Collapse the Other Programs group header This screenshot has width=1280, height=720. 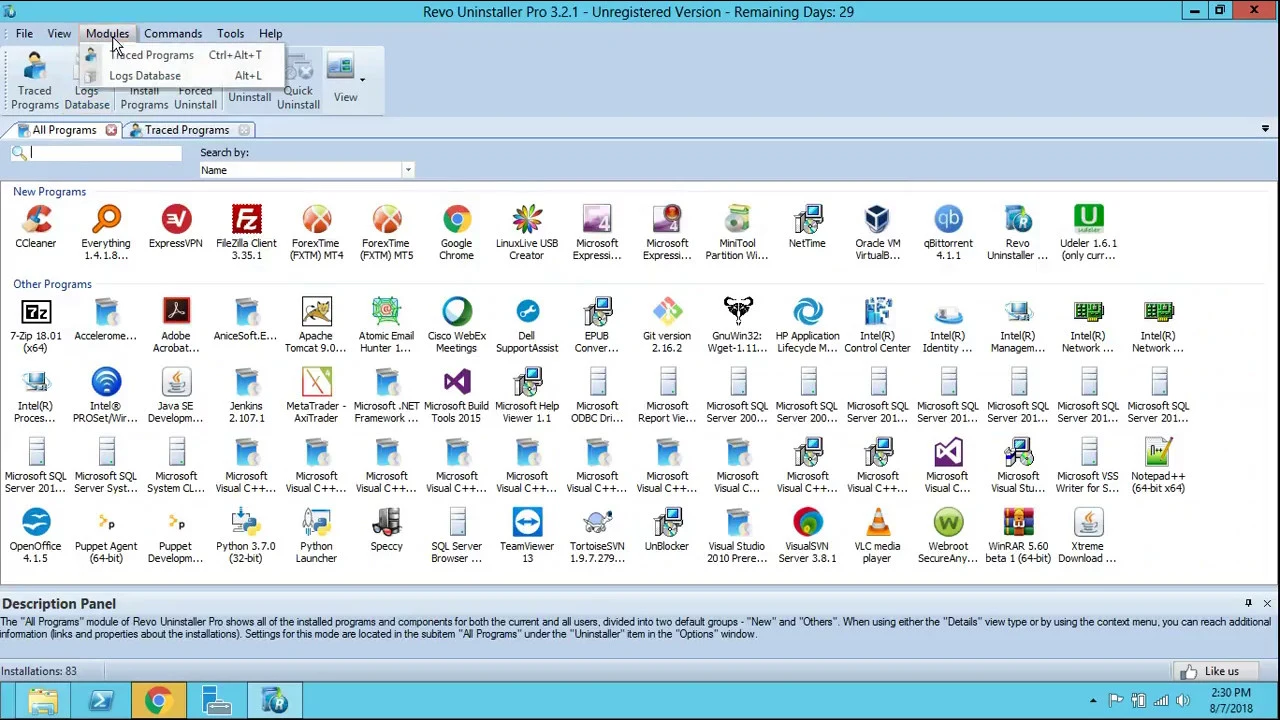(52, 284)
